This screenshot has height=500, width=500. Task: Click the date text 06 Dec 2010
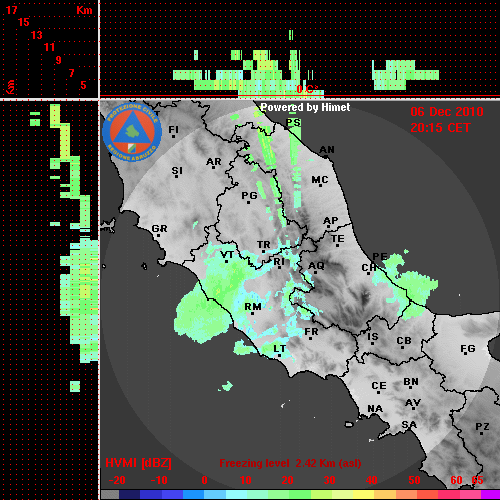point(447,112)
